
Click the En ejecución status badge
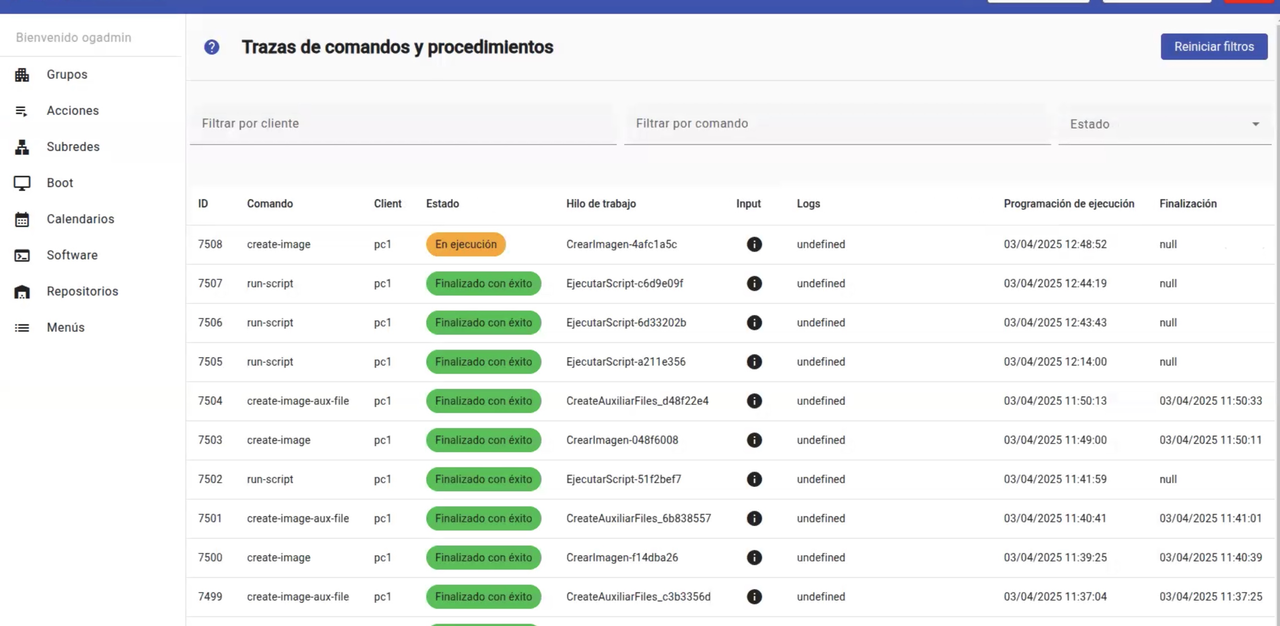[x=466, y=244]
